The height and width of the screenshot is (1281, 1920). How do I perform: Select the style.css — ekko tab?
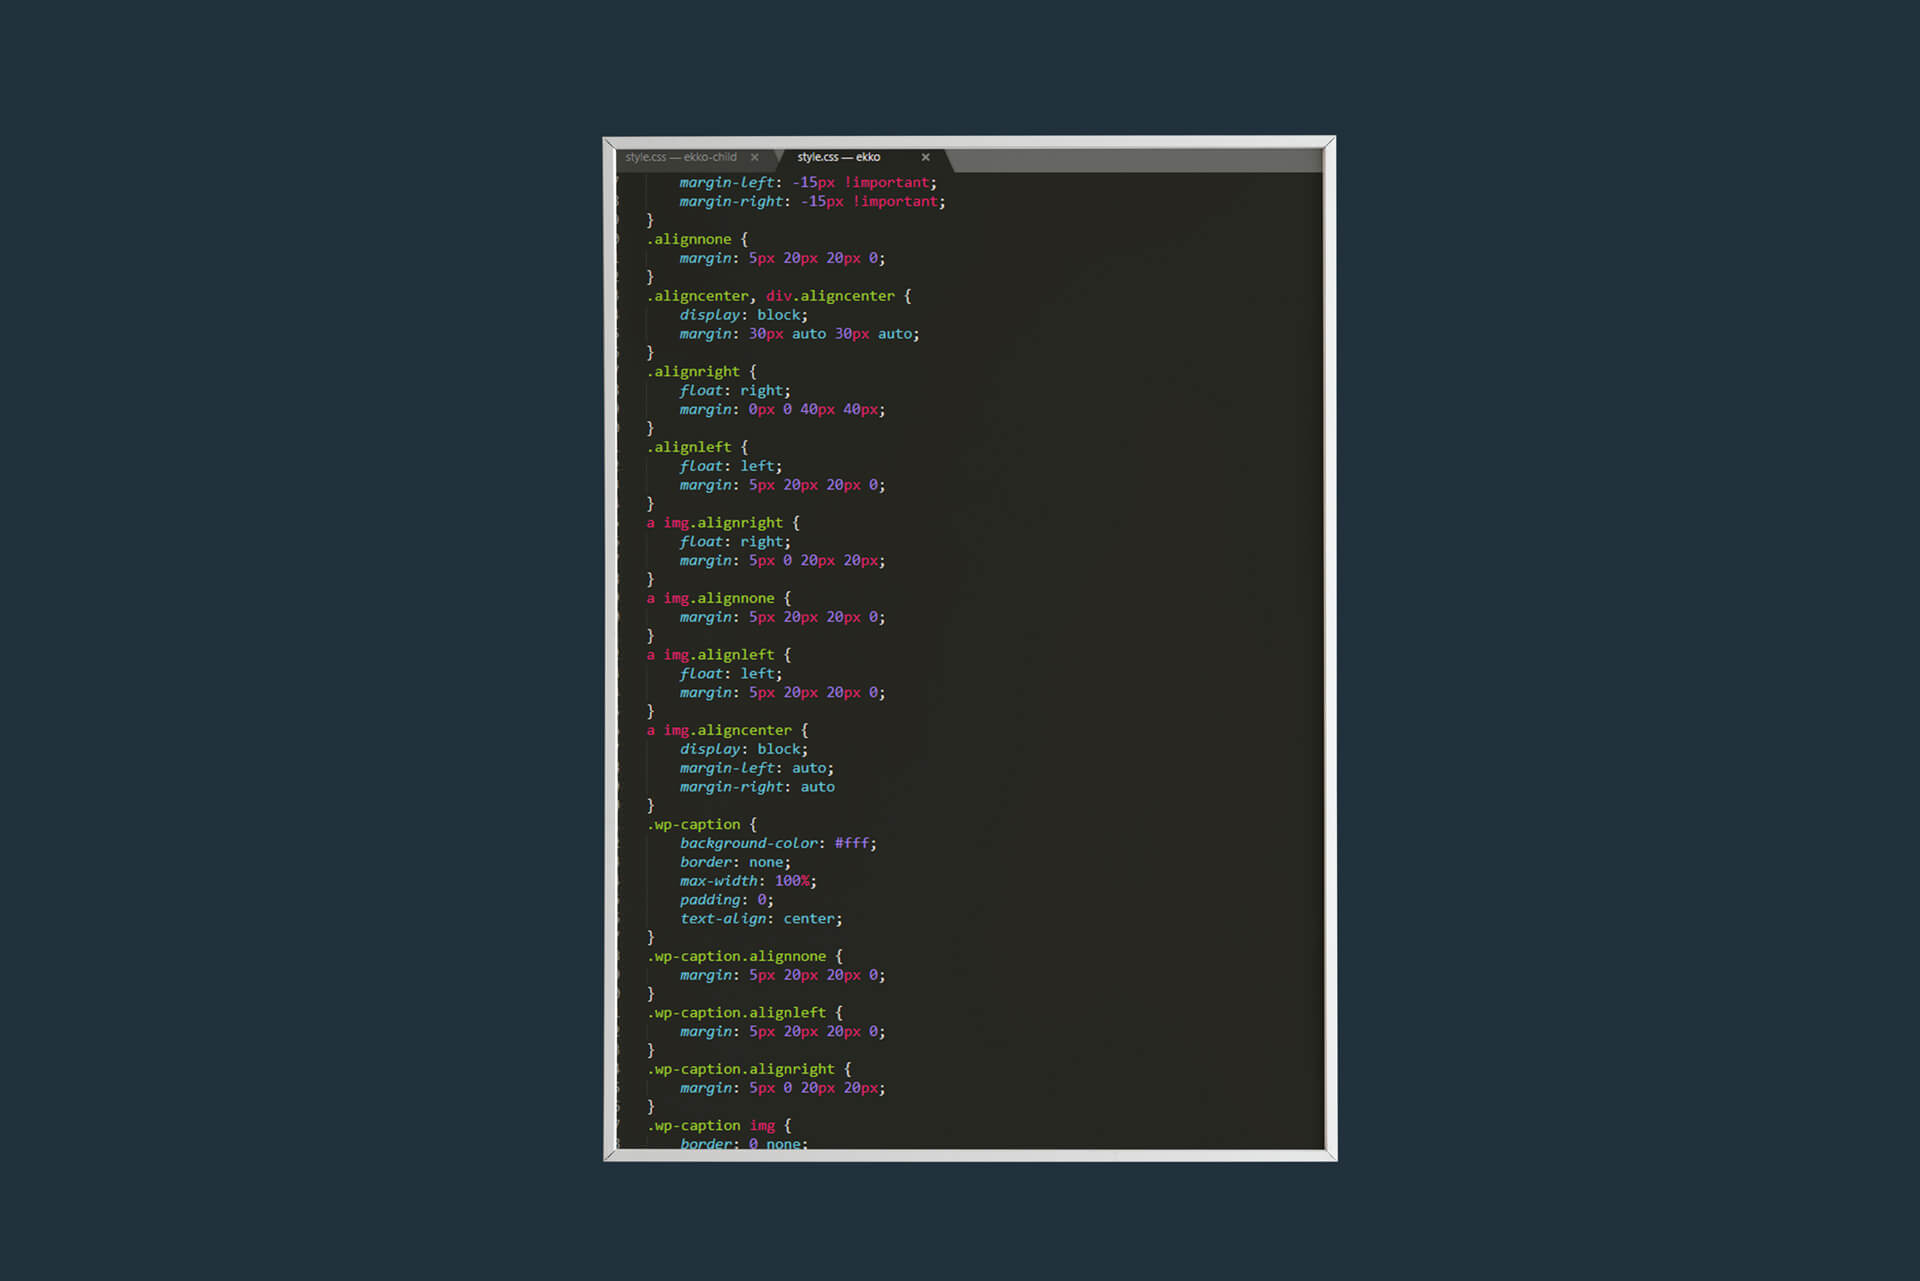click(x=838, y=157)
